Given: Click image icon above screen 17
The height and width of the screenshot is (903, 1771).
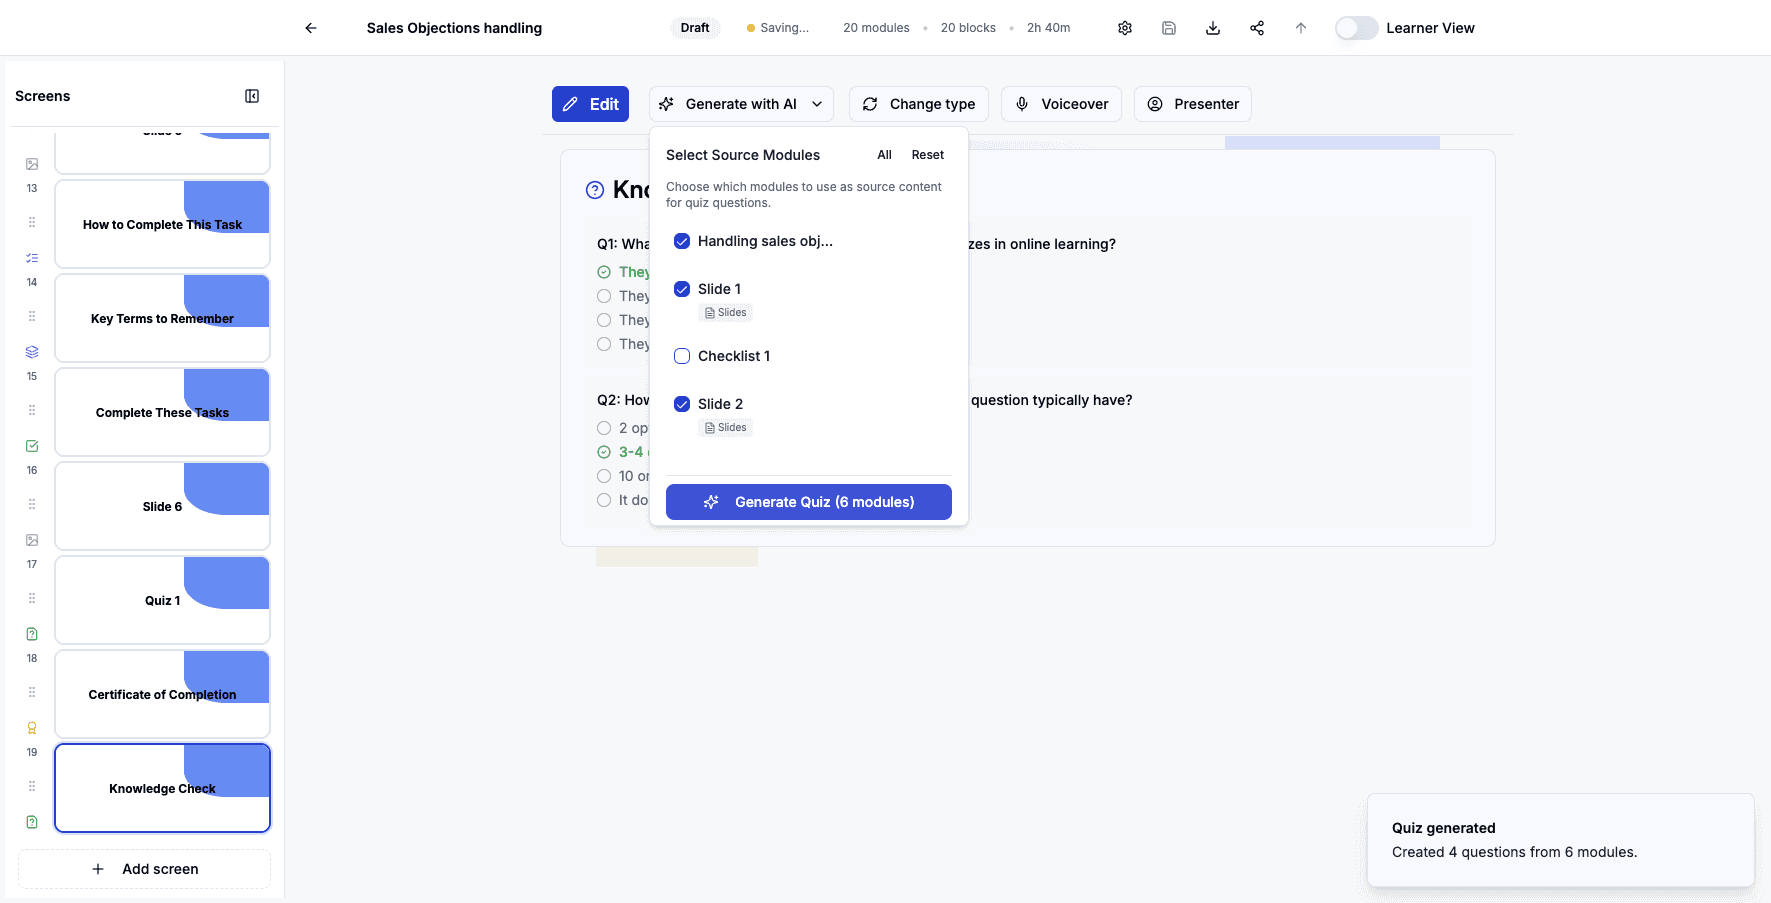Looking at the screenshot, I should (x=32, y=540).
